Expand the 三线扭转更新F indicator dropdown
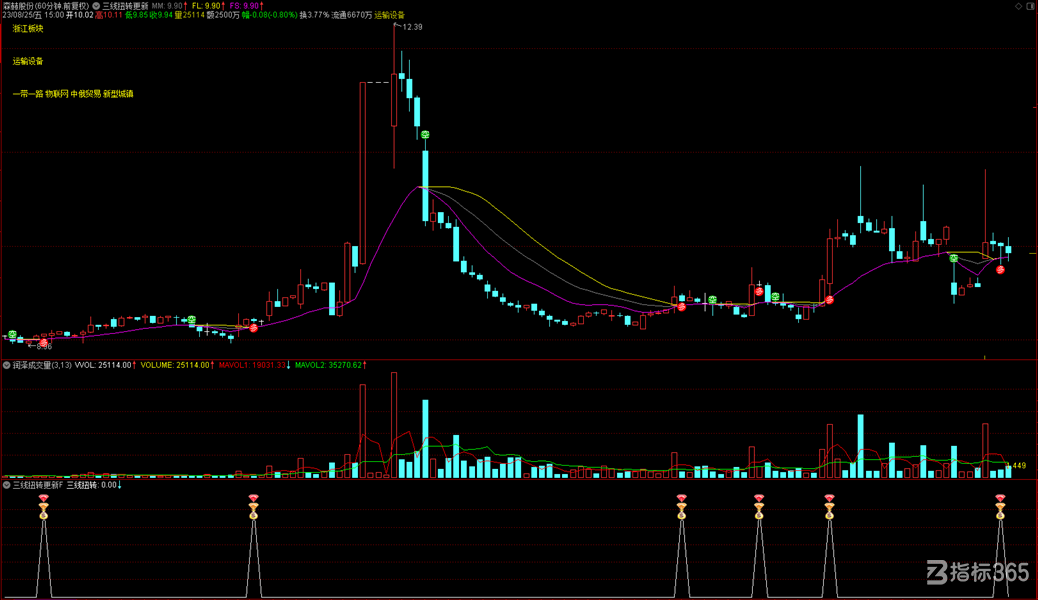Viewport: 1038px width, 600px height. pos(7,485)
